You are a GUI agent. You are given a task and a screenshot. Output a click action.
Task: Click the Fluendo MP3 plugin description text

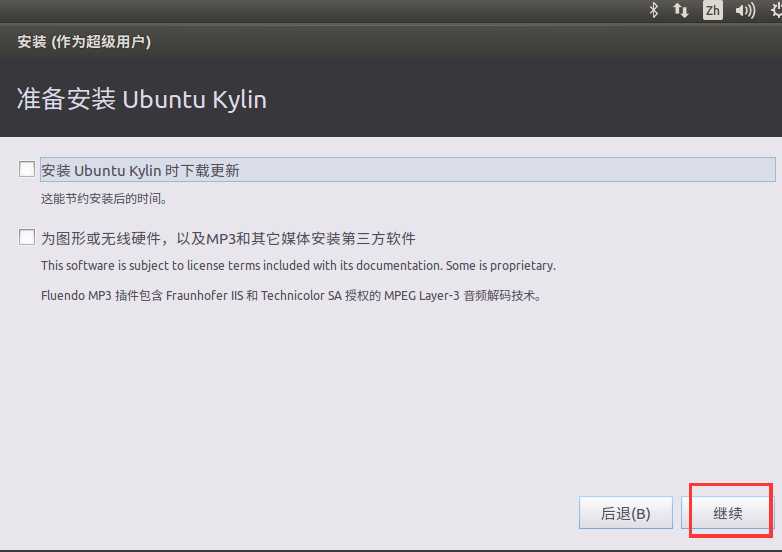pos(292,296)
